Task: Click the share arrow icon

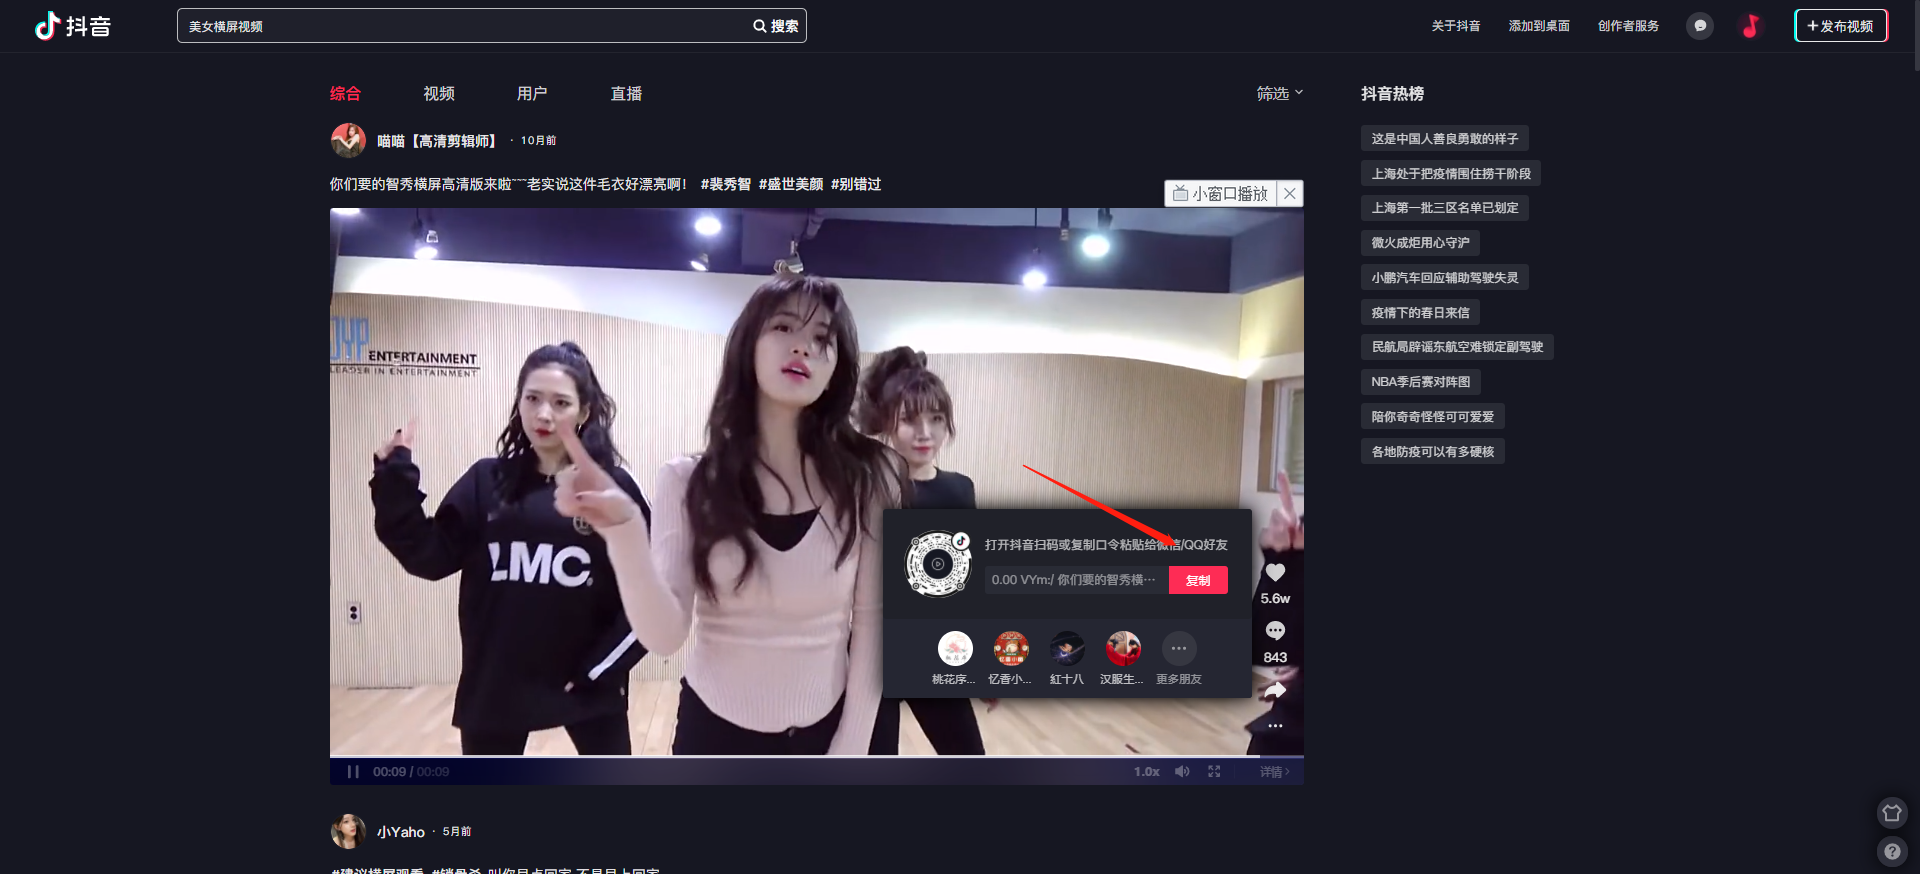Action: [1275, 690]
